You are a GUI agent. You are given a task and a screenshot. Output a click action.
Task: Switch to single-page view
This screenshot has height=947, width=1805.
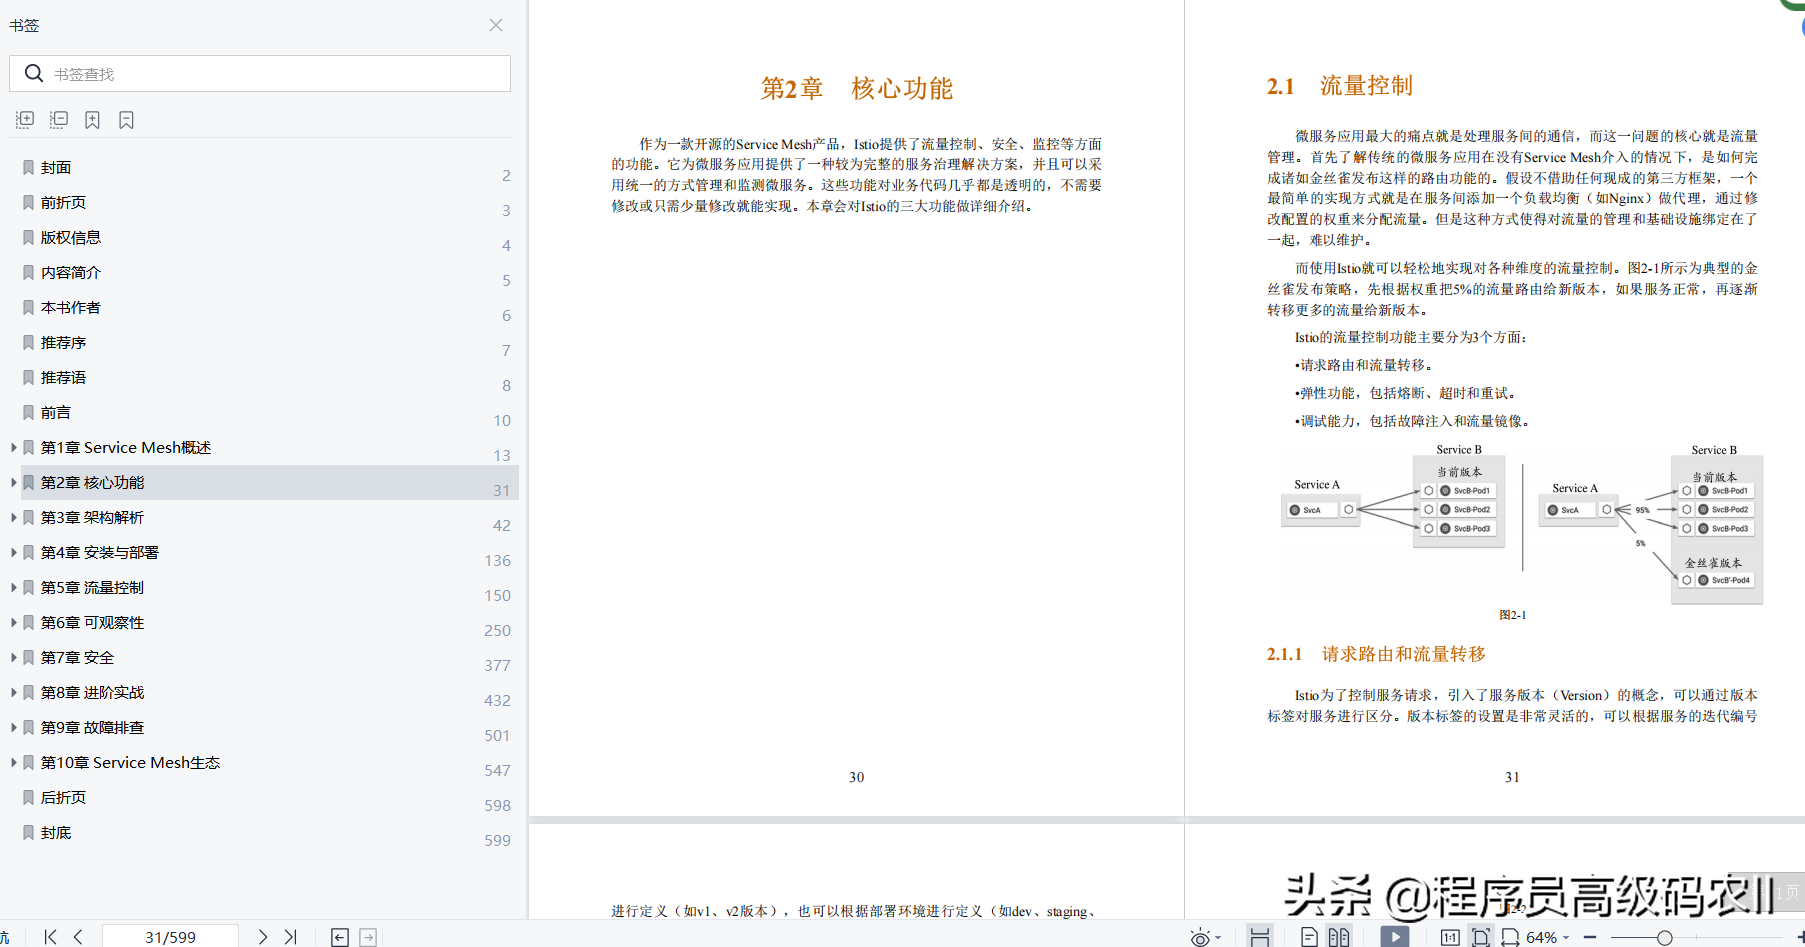pos(1309,937)
